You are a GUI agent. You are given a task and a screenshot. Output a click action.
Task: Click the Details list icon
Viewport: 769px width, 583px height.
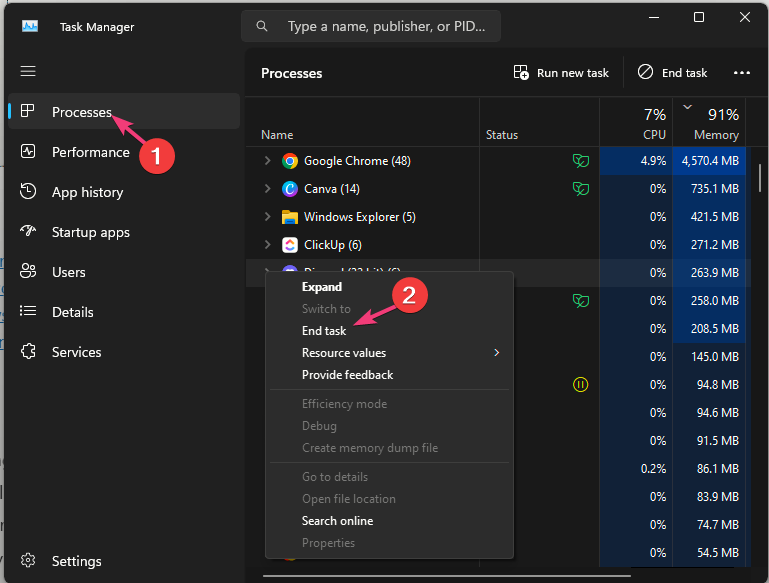(x=28, y=312)
